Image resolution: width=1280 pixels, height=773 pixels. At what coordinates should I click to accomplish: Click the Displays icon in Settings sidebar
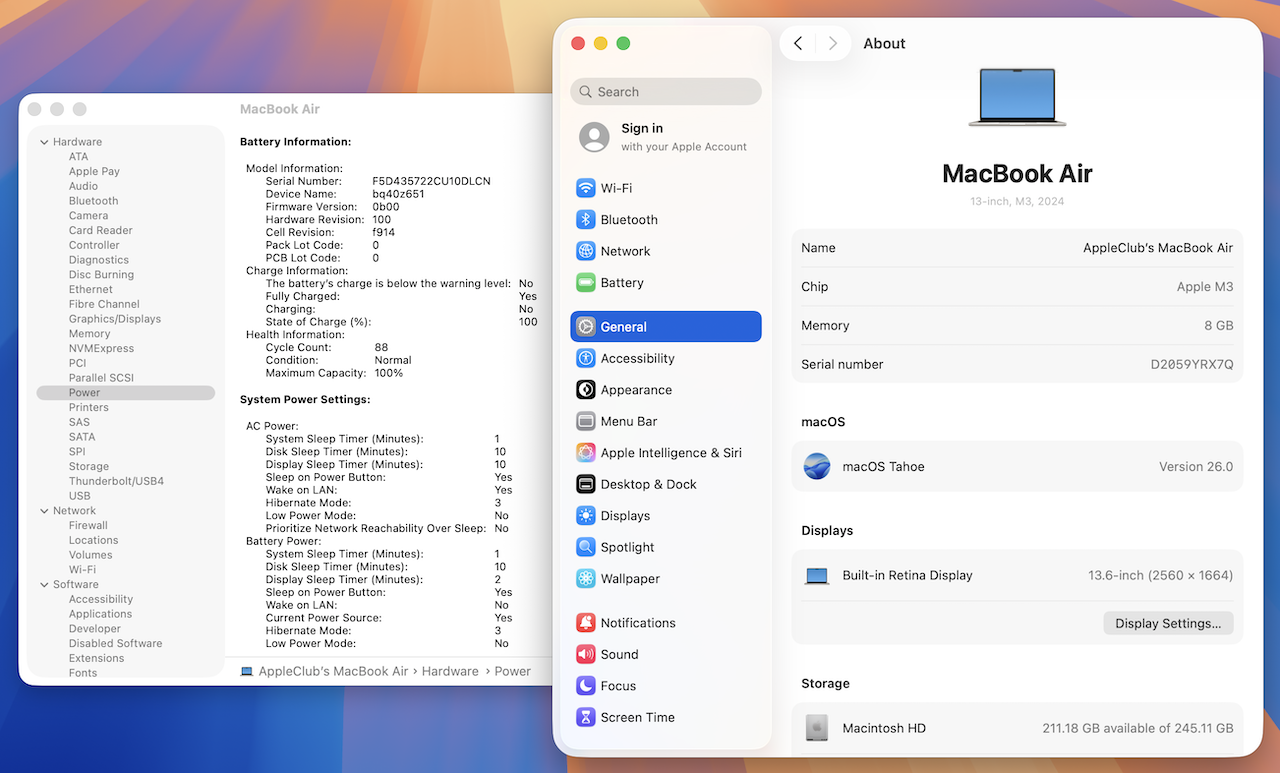coord(586,516)
